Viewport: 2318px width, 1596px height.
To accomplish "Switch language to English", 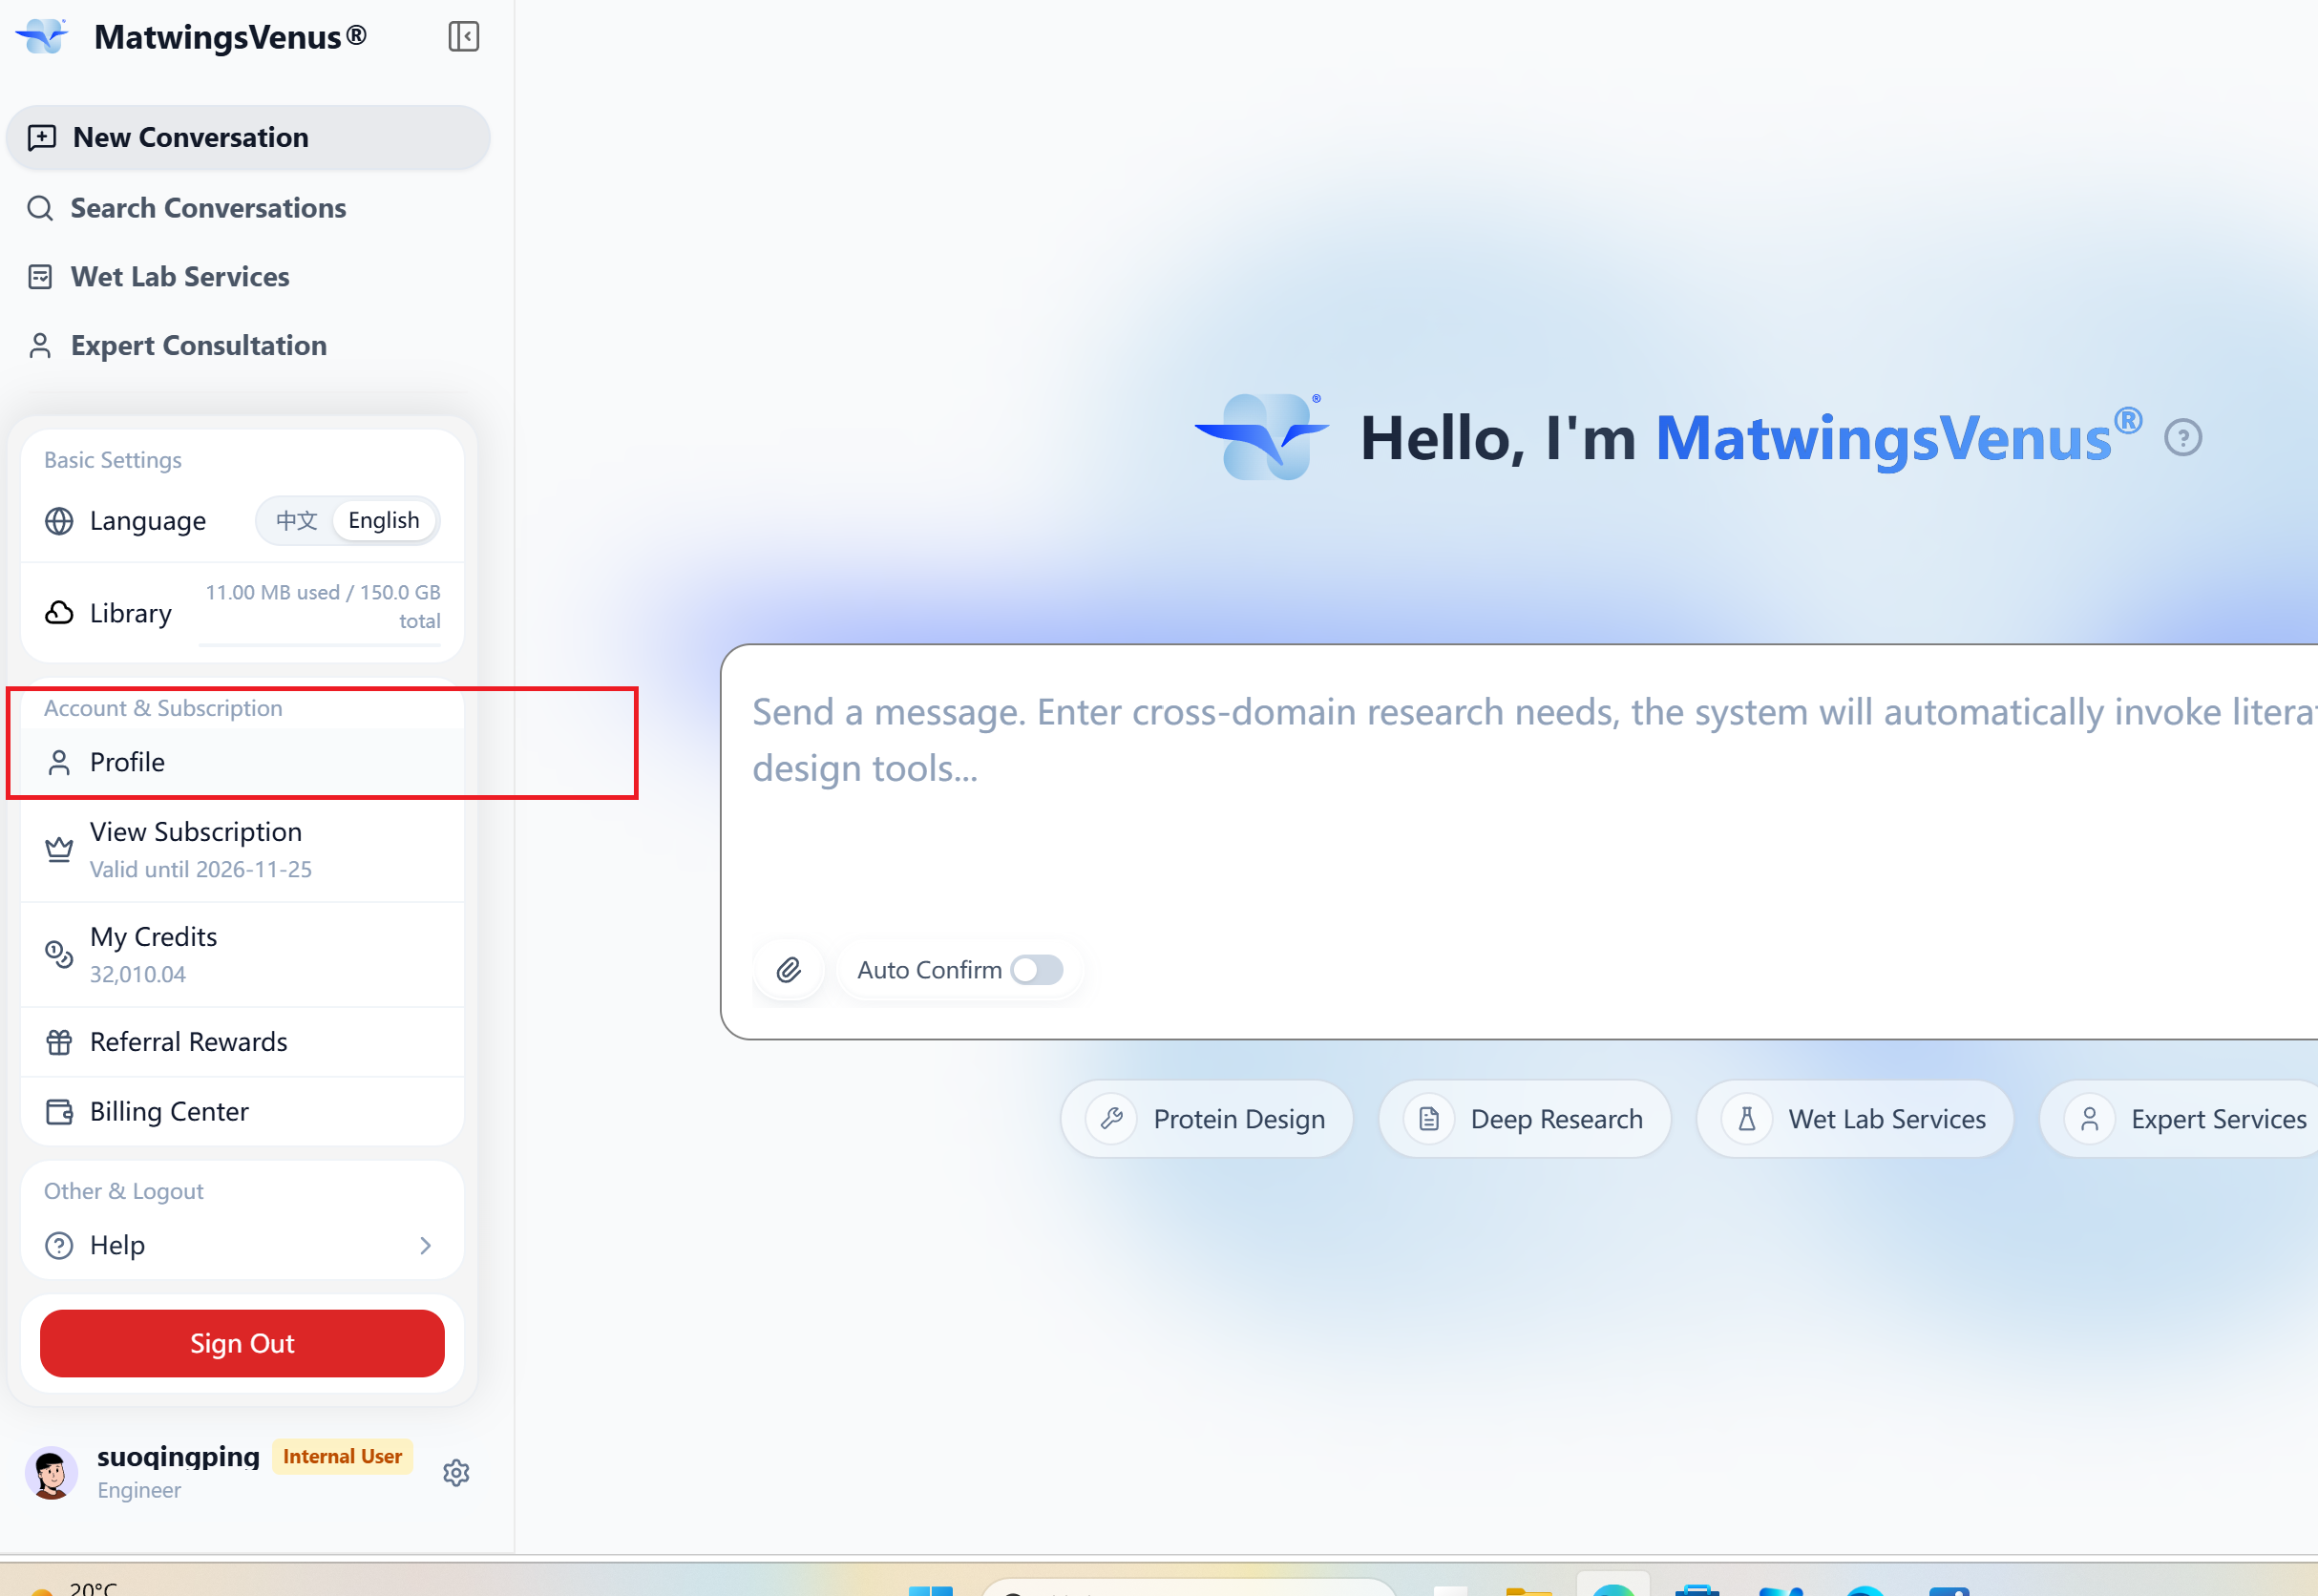I will [x=384, y=521].
